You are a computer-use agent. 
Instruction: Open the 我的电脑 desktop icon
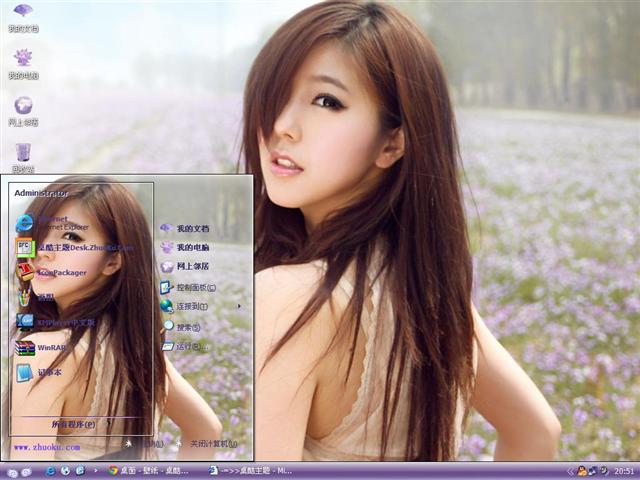23,64
